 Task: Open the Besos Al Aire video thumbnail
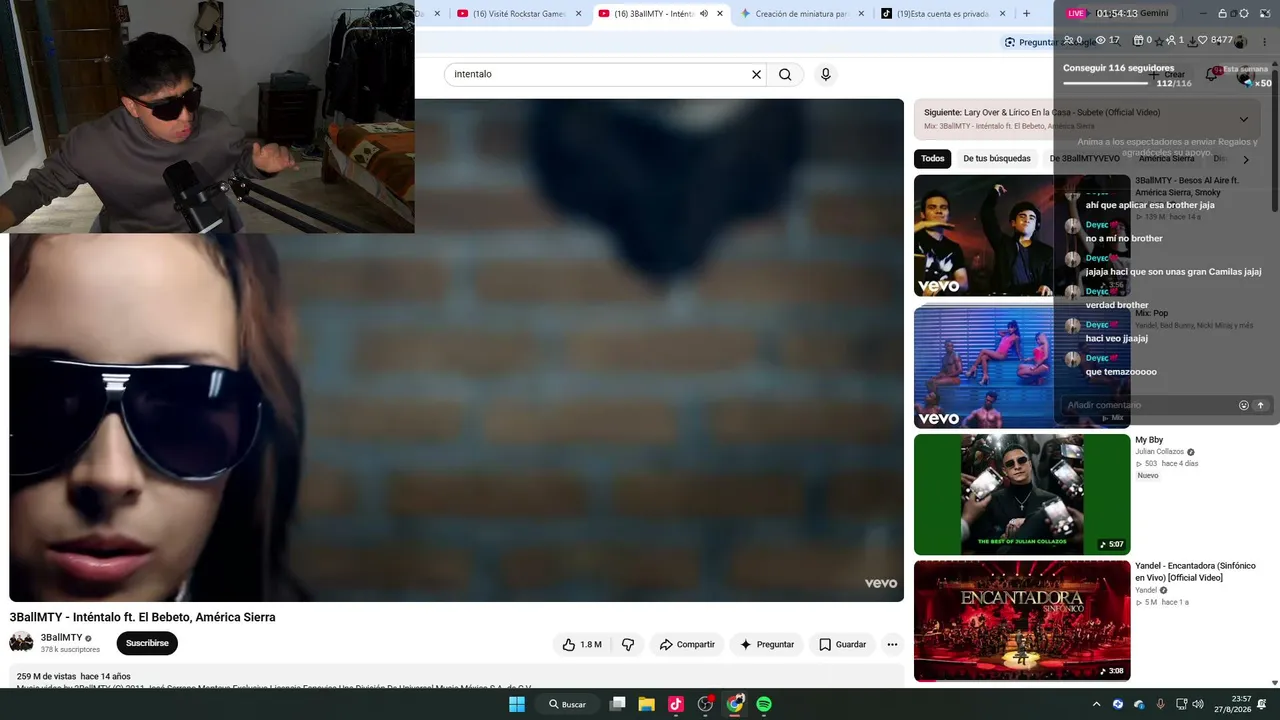[x=1022, y=236]
